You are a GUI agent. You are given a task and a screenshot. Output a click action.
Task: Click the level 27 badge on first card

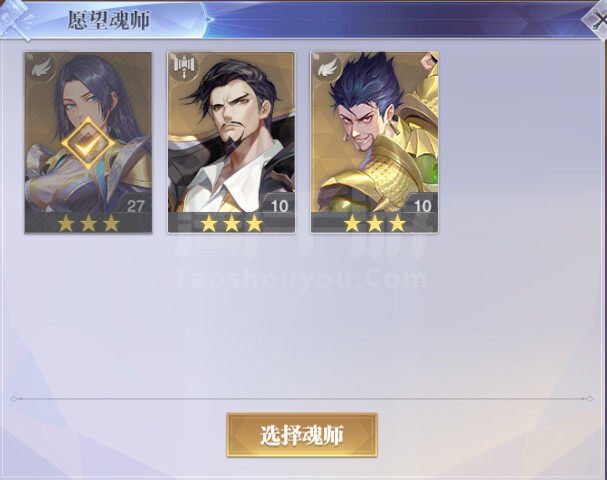[x=135, y=206]
